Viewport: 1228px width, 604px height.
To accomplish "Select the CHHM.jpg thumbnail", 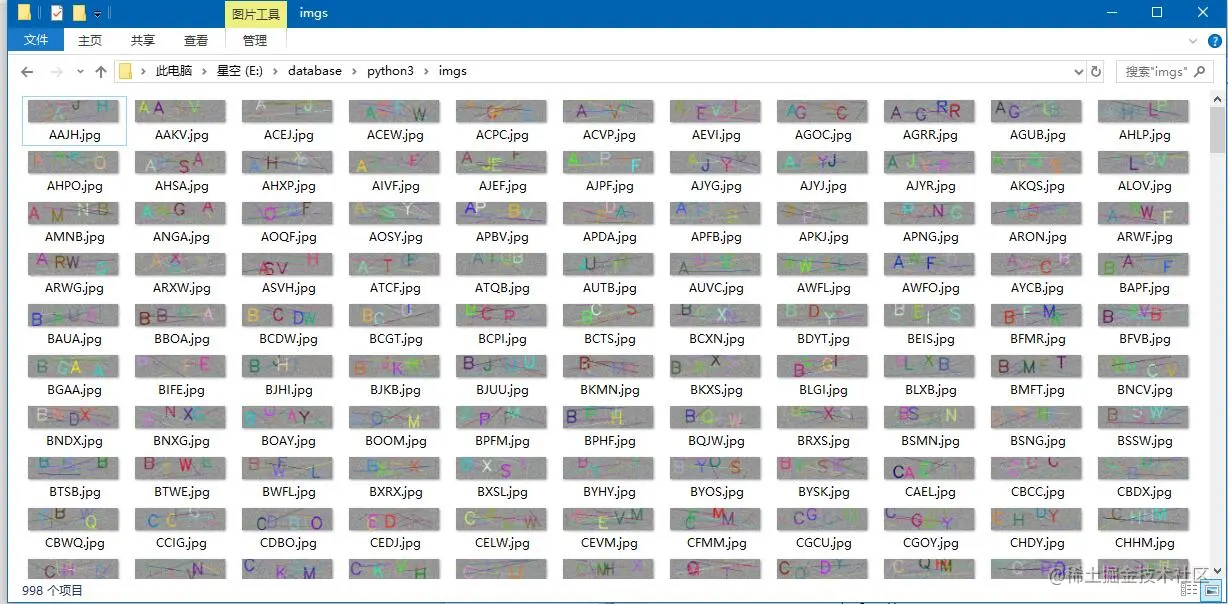I will 1144,519.
